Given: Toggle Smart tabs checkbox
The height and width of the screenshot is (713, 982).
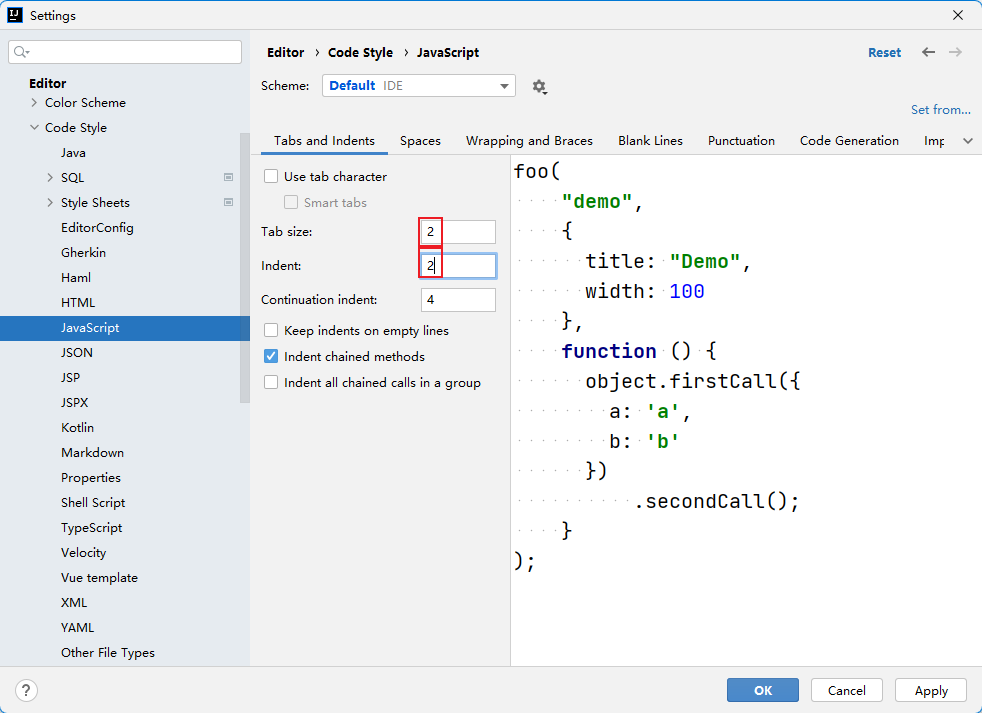Looking at the screenshot, I should click(291, 202).
